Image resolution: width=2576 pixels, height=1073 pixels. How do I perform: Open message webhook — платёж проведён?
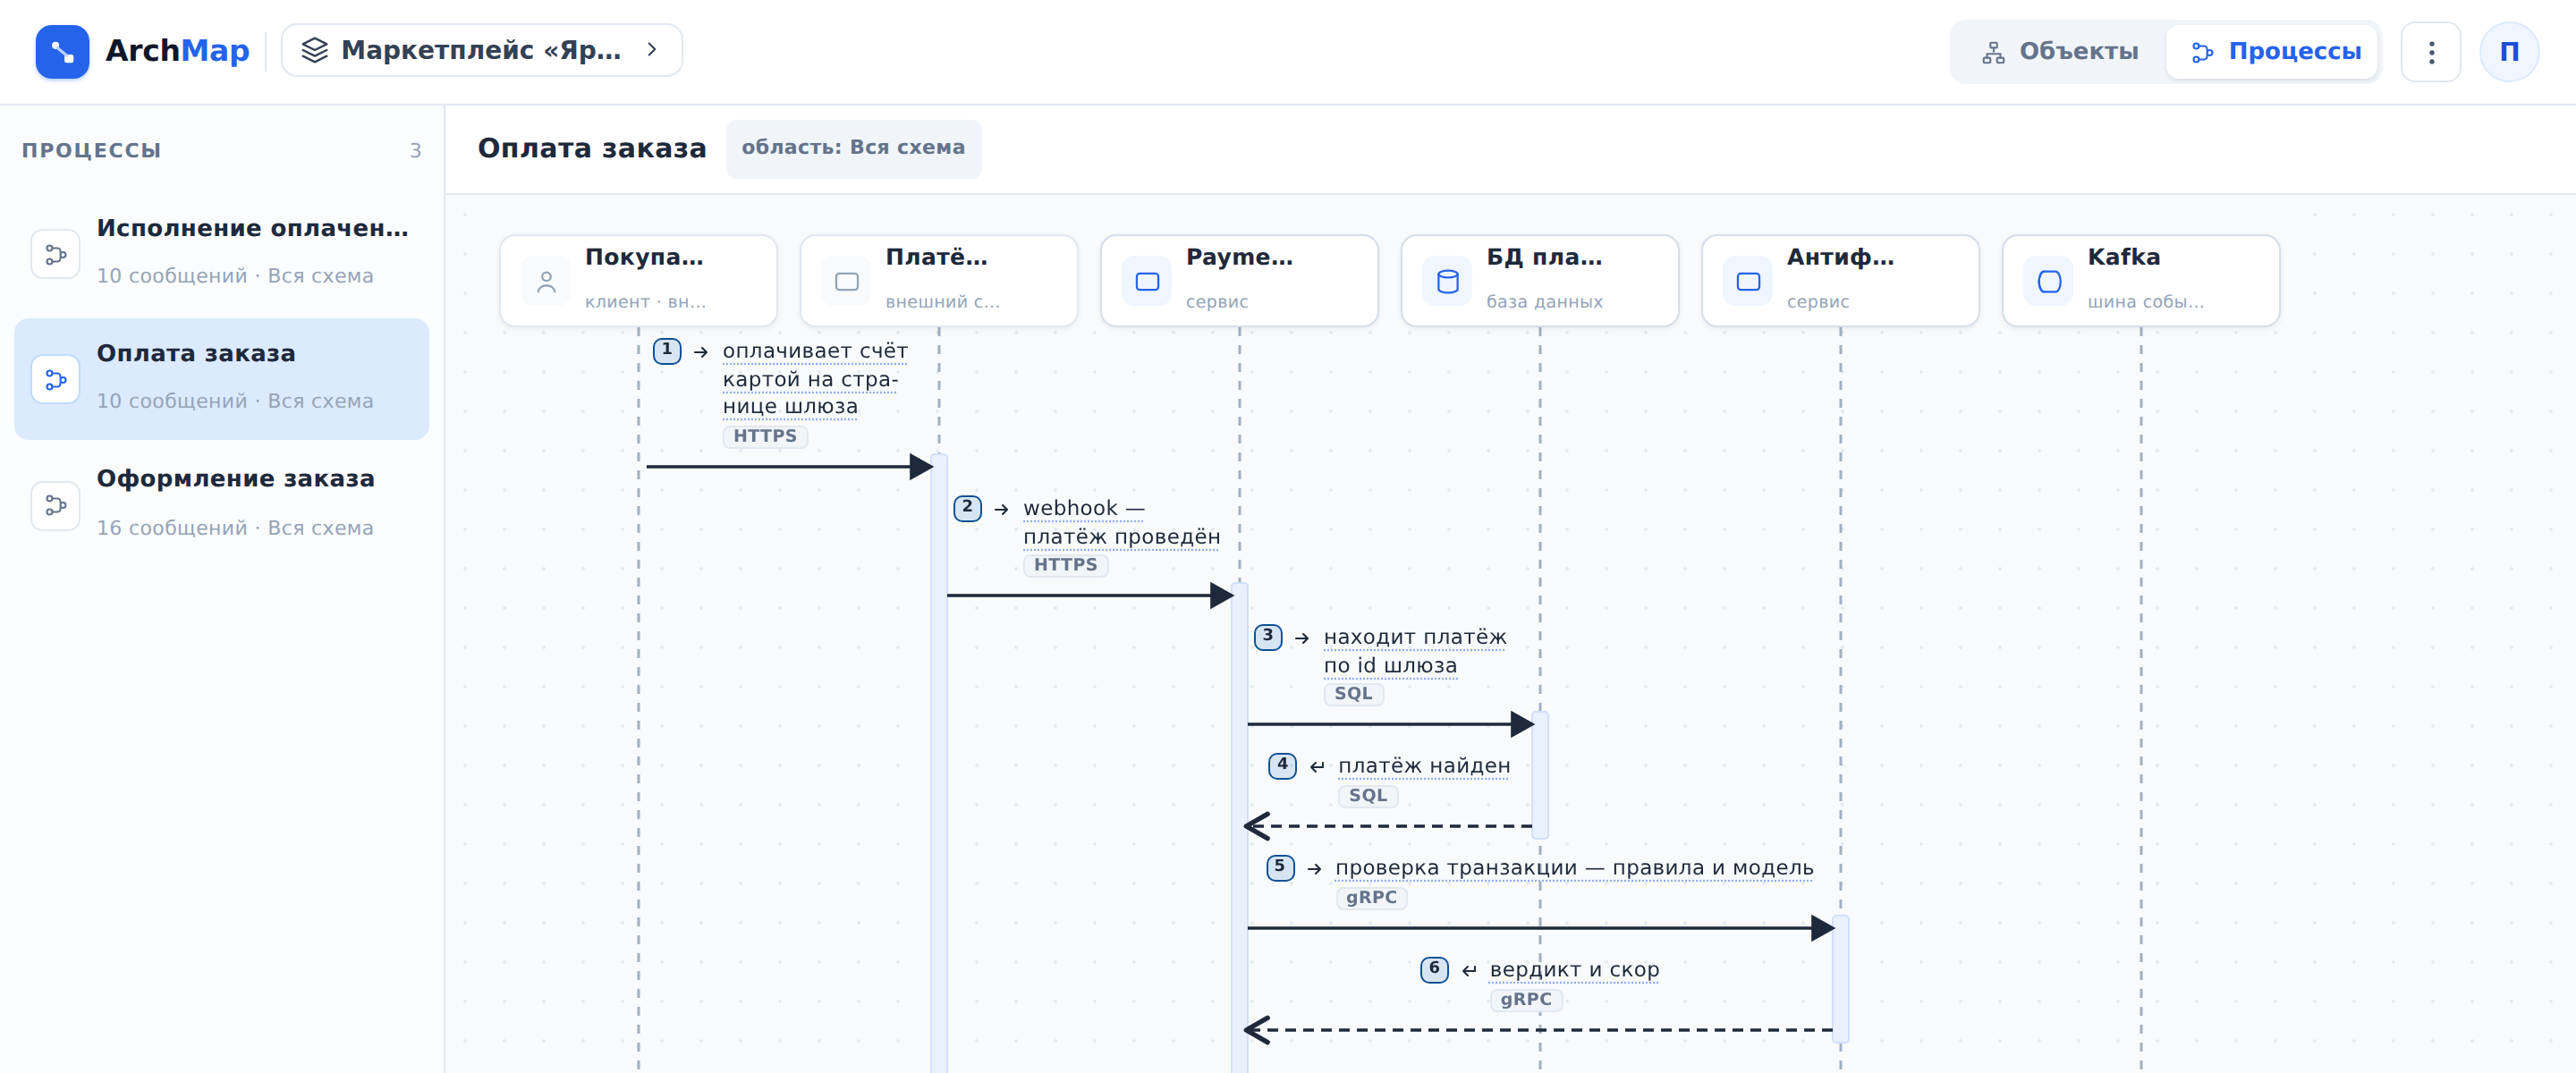1121,522
